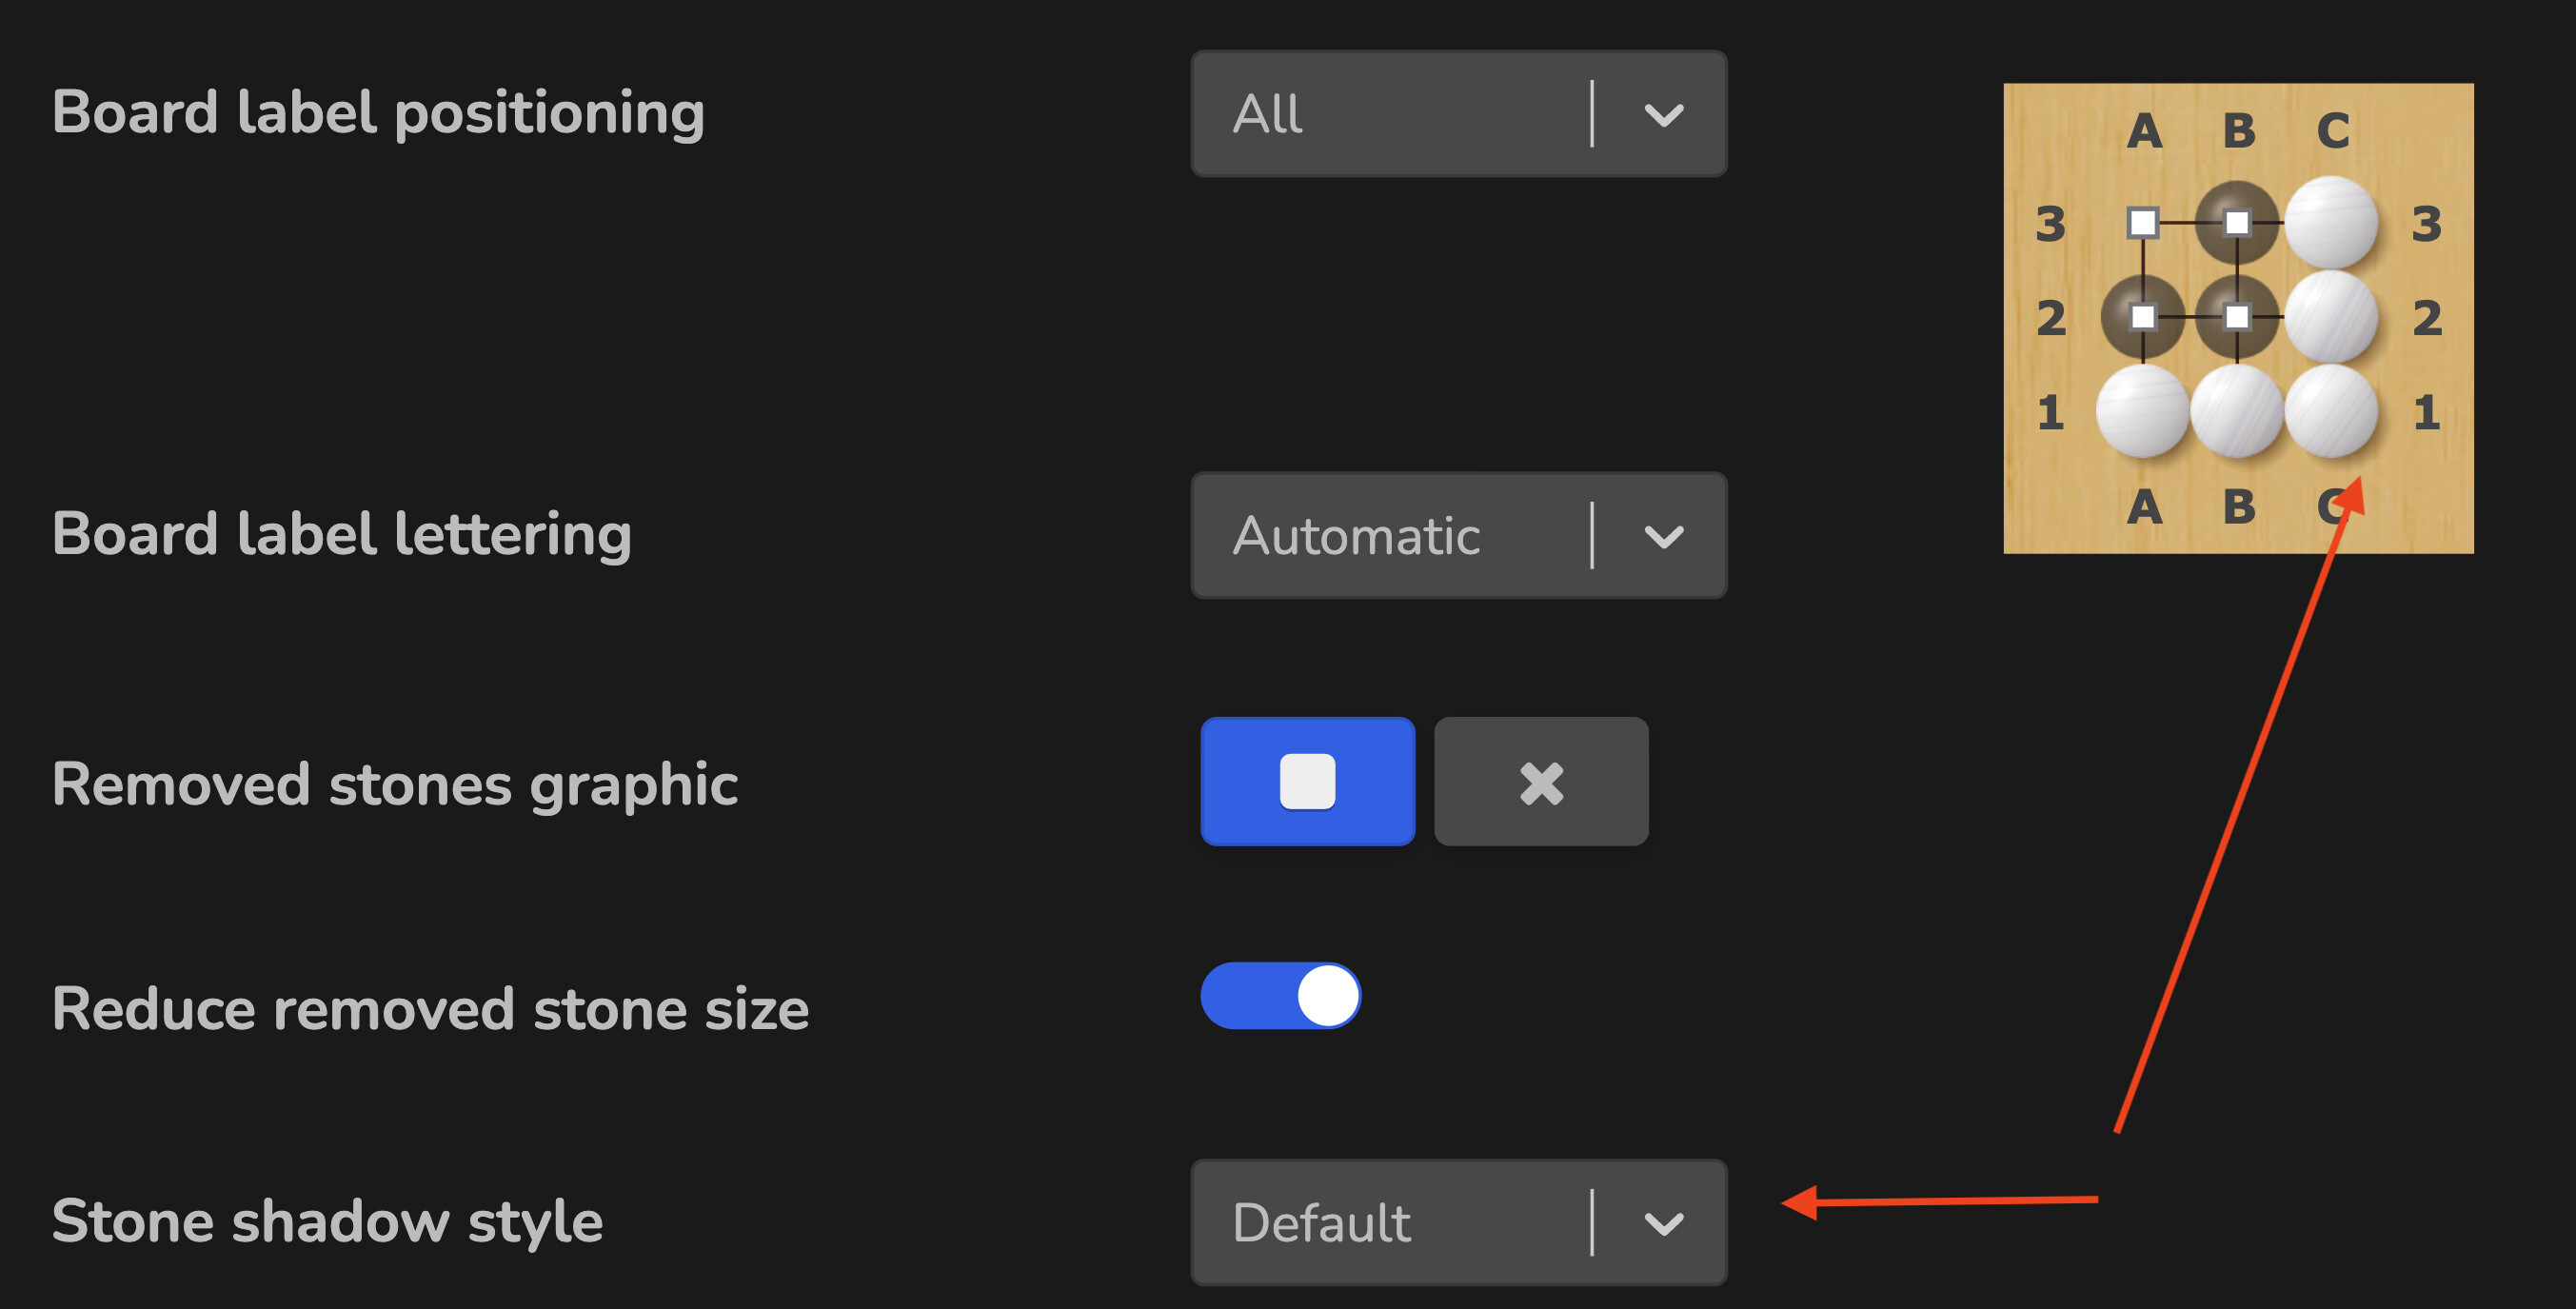The width and height of the screenshot is (2576, 1309).
Task: Click the removed stone marker at A2
Action: pyautogui.click(x=2143, y=317)
